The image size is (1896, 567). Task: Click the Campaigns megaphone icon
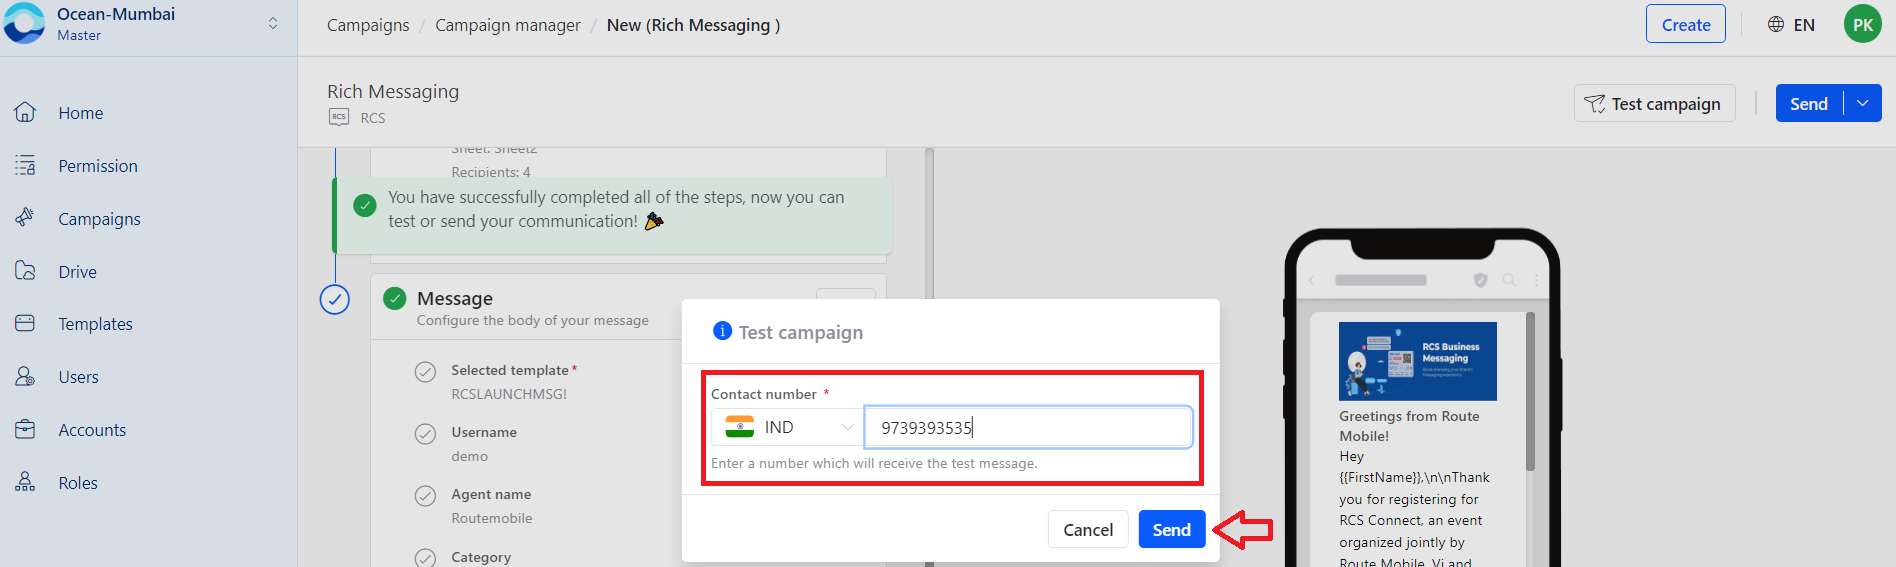(25, 217)
